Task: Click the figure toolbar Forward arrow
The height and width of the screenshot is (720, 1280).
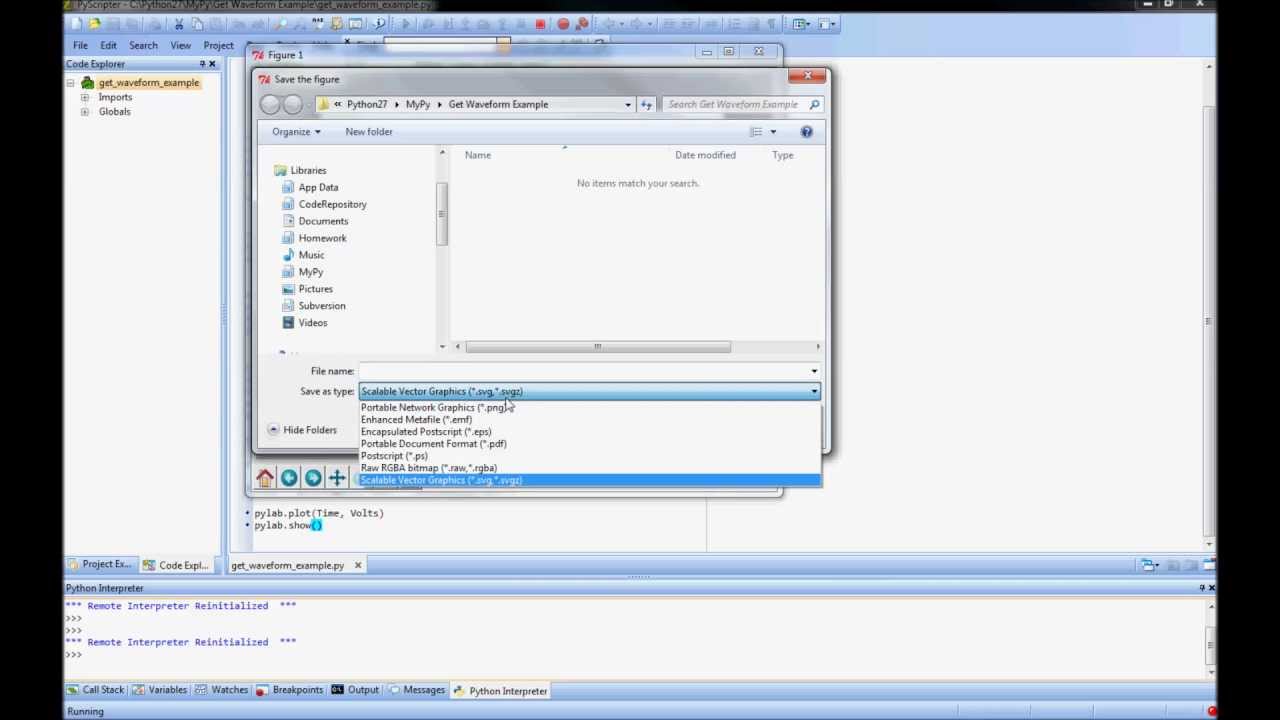Action: point(313,478)
